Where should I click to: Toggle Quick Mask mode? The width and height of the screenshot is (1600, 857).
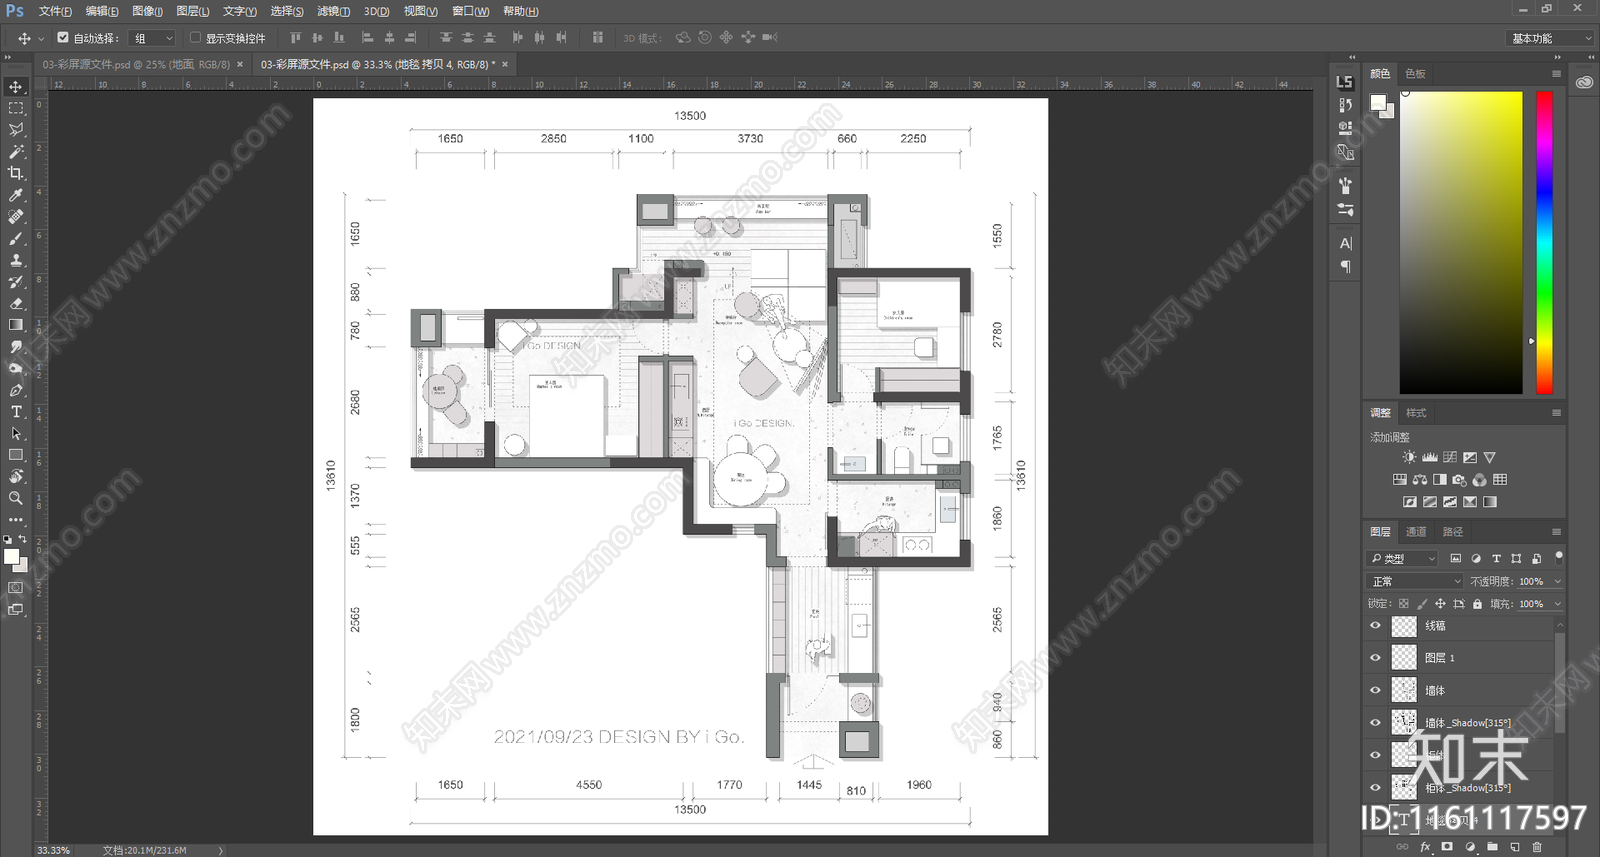[x=16, y=588]
